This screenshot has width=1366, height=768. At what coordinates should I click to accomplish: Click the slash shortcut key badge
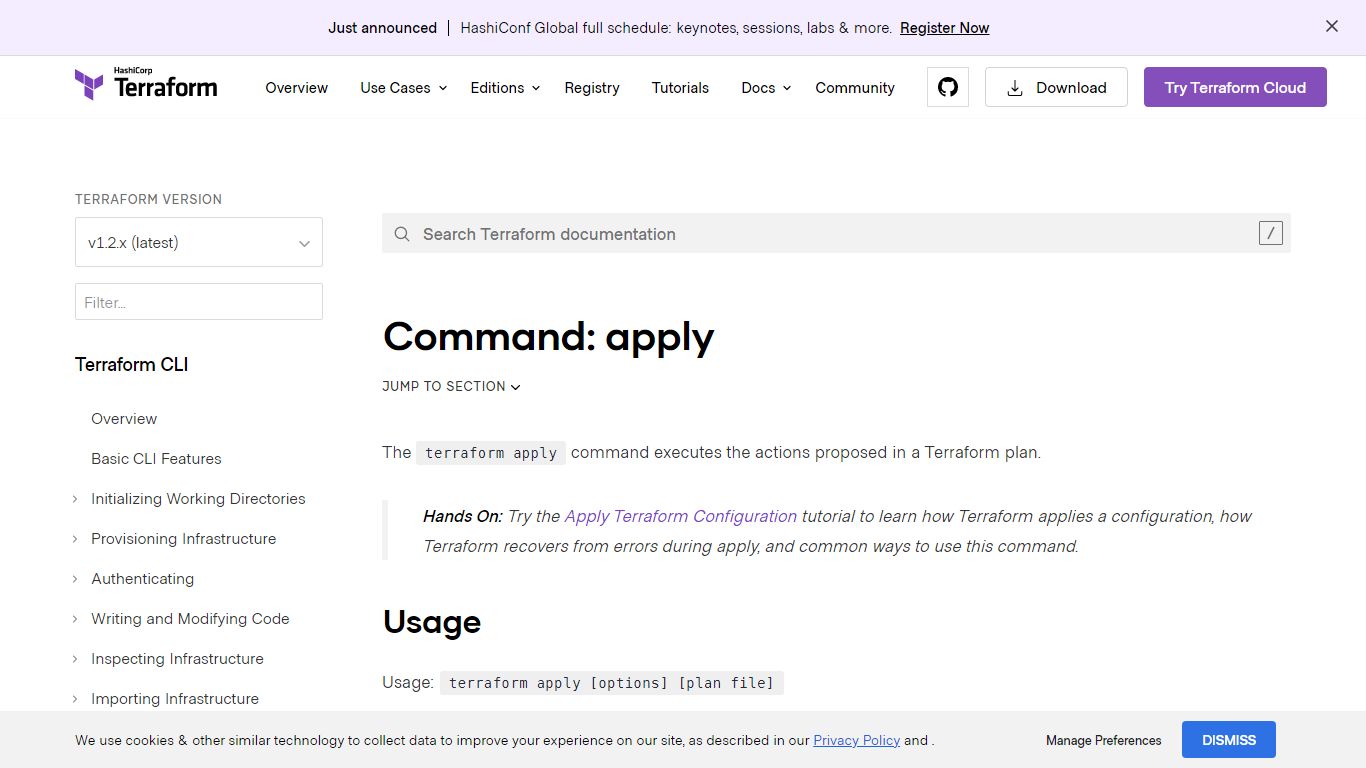coord(1270,233)
